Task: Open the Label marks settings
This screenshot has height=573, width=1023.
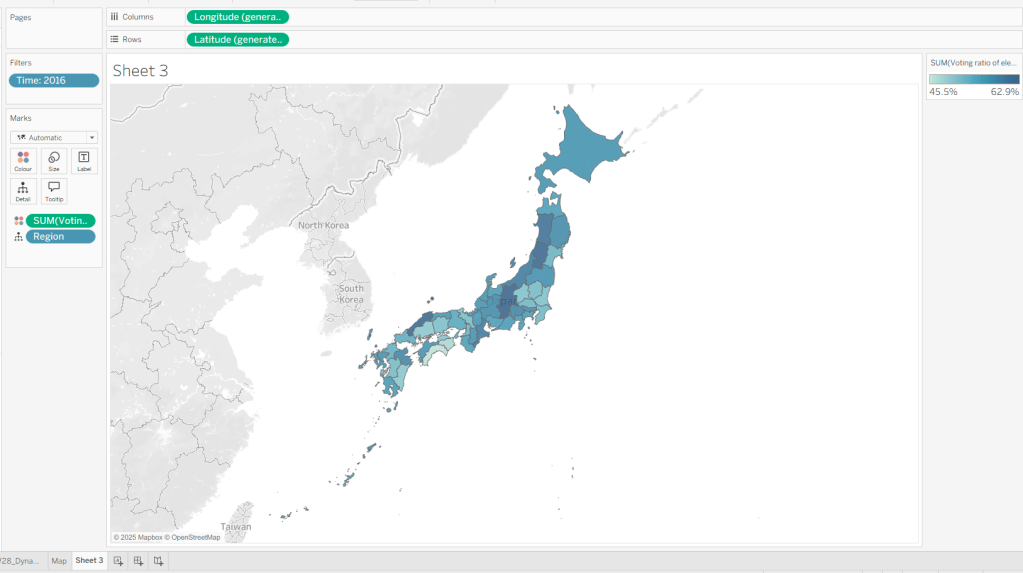Action: pyautogui.click(x=84, y=161)
